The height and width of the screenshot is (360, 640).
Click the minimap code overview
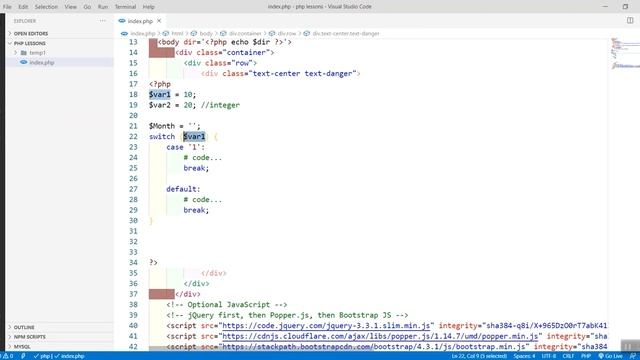[x=624, y=53]
